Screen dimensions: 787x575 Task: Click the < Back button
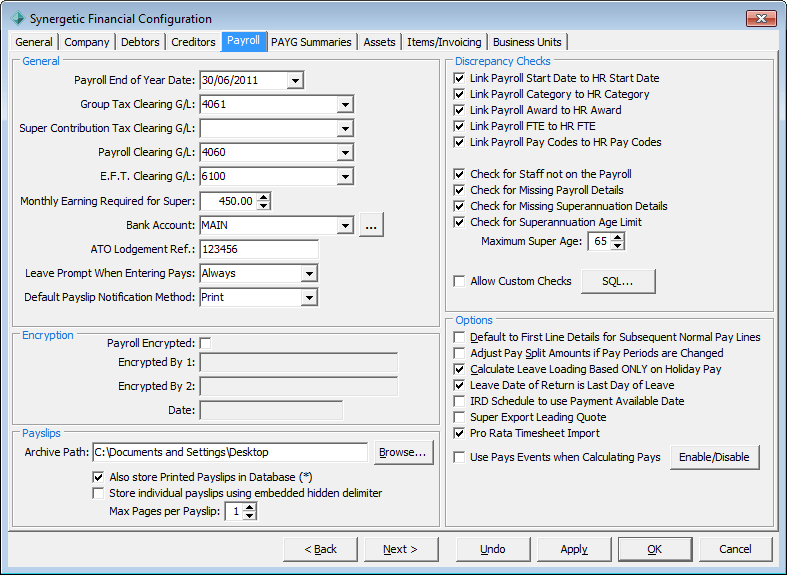point(320,549)
